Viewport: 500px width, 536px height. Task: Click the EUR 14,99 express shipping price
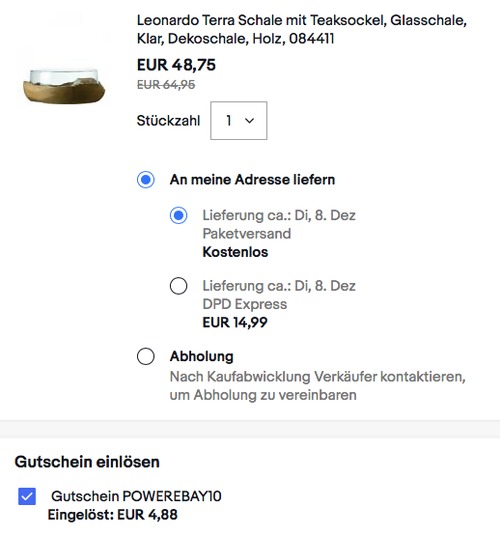pos(235,322)
